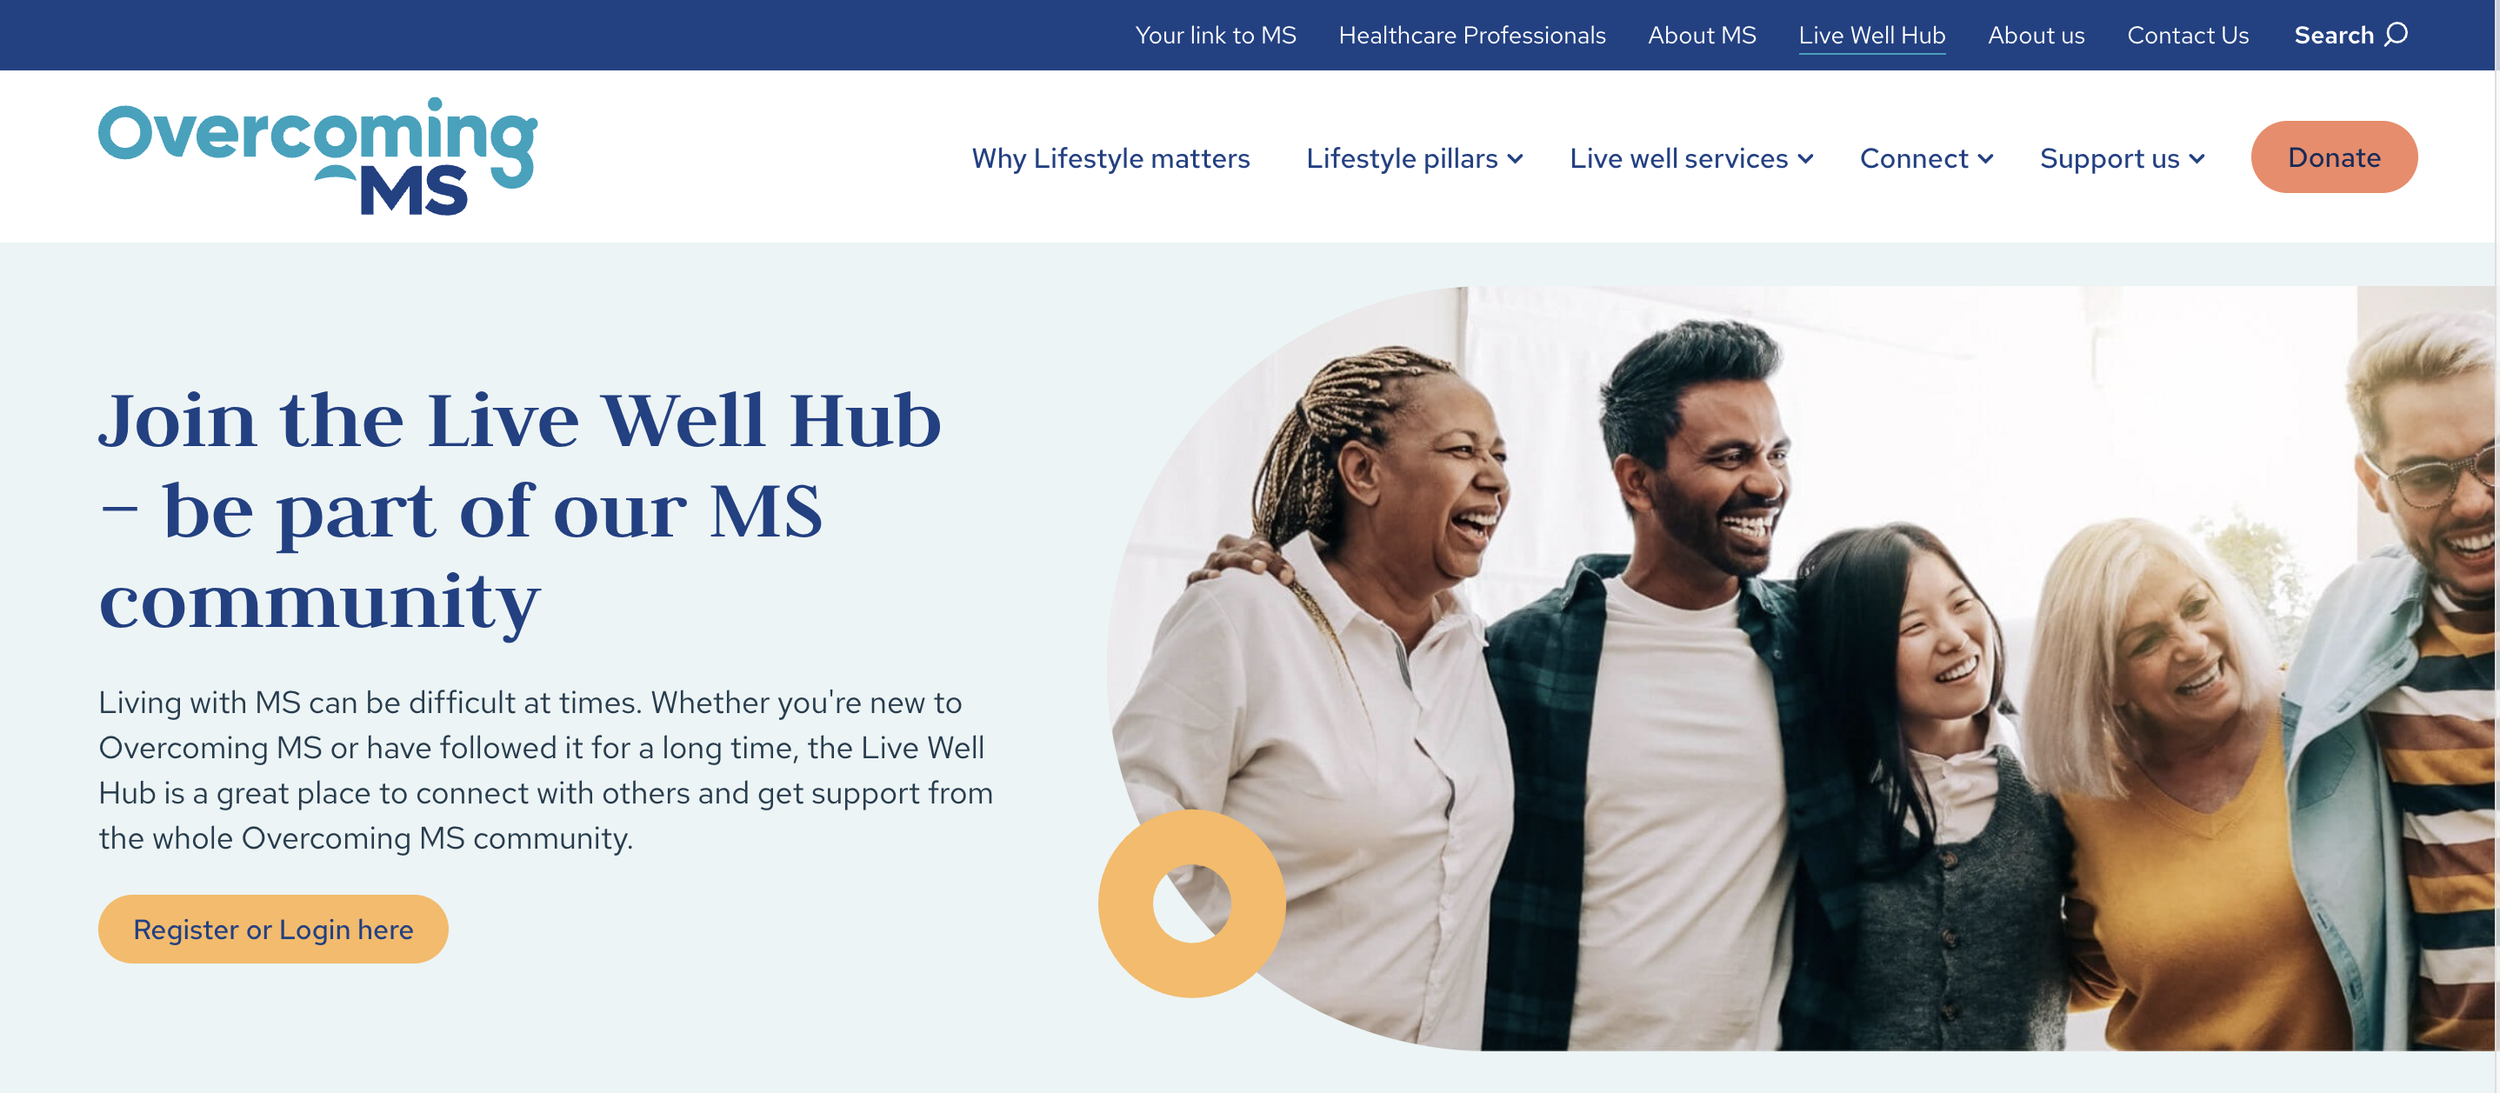
Task: Click the search magnifier icon
Action: [2397, 34]
